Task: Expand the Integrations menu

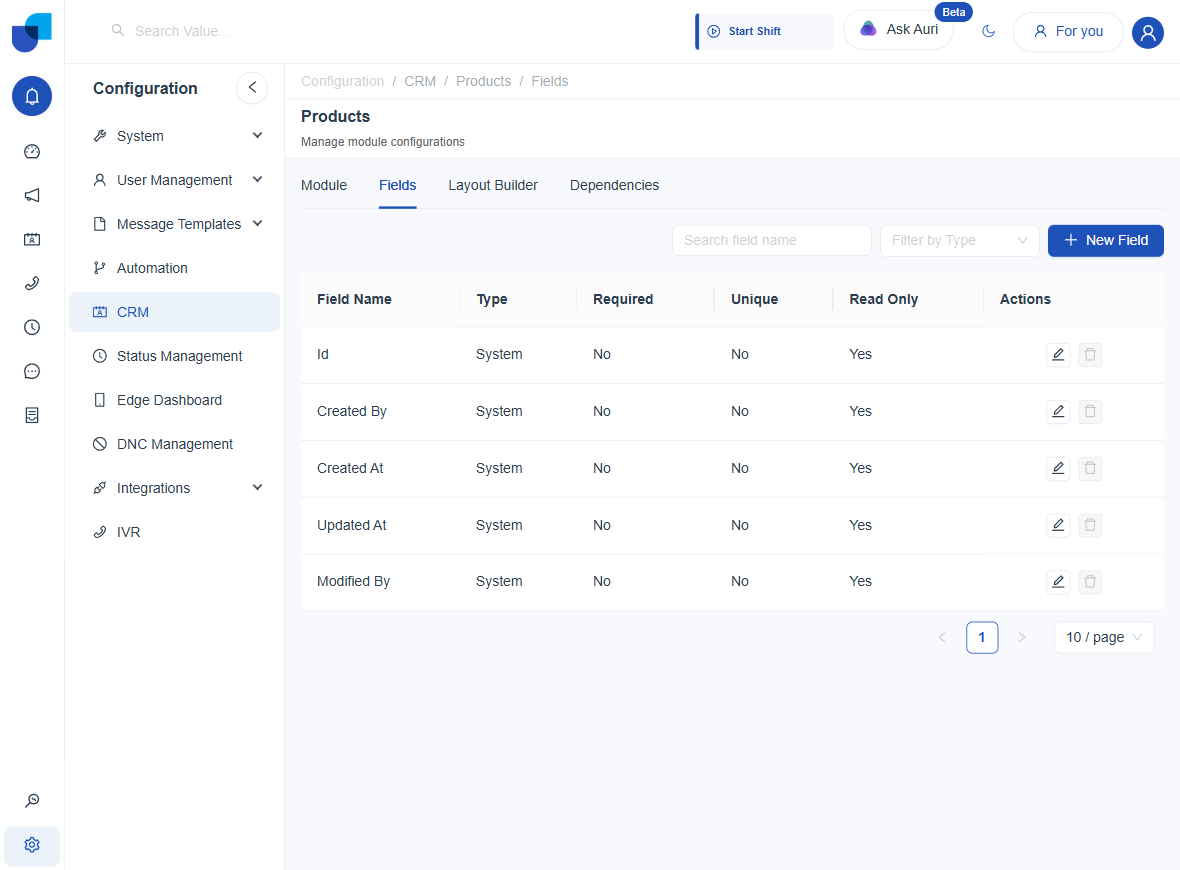Action: (x=175, y=488)
